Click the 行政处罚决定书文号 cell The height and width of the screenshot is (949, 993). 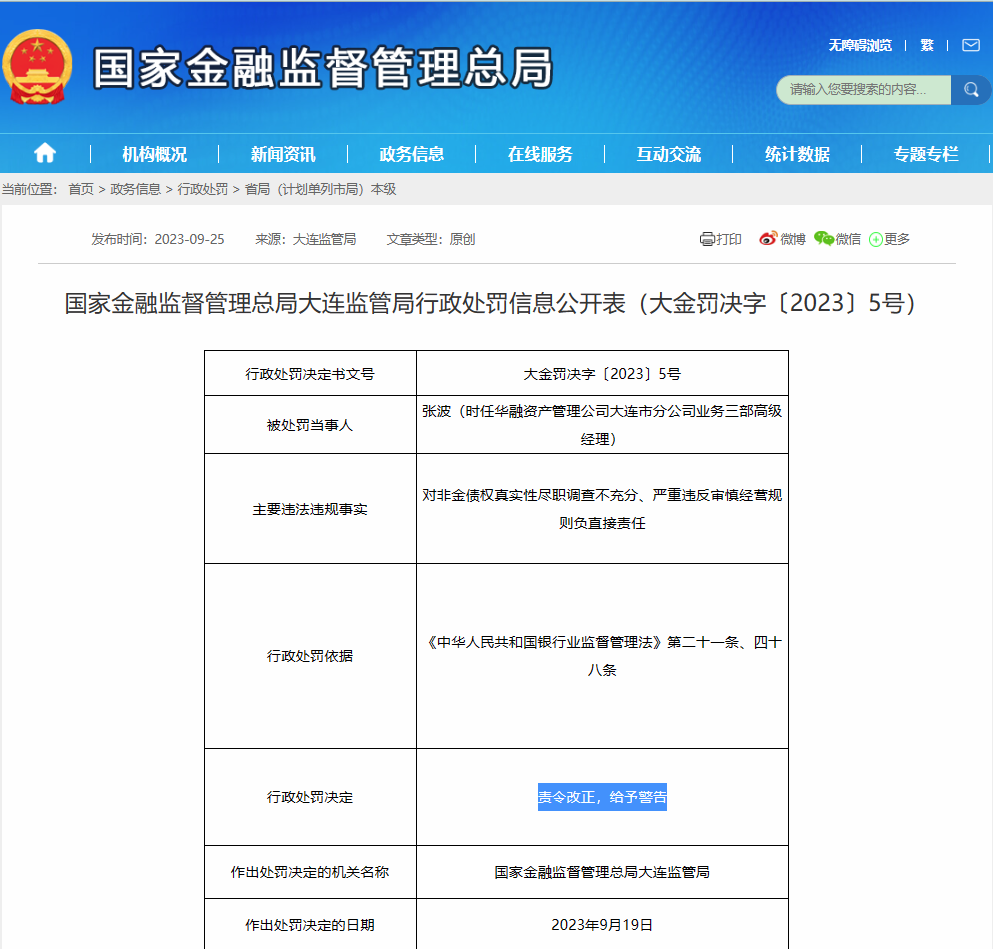(x=310, y=374)
